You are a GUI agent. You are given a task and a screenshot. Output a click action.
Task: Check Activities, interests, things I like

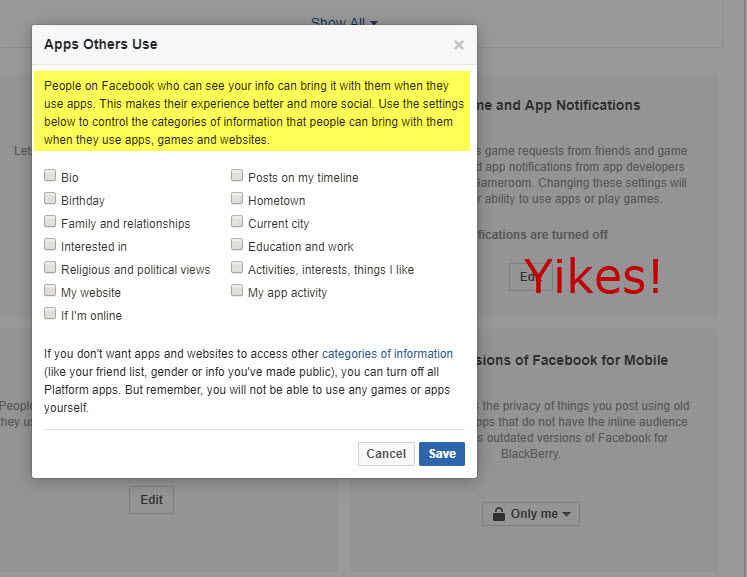click(237, 267)
